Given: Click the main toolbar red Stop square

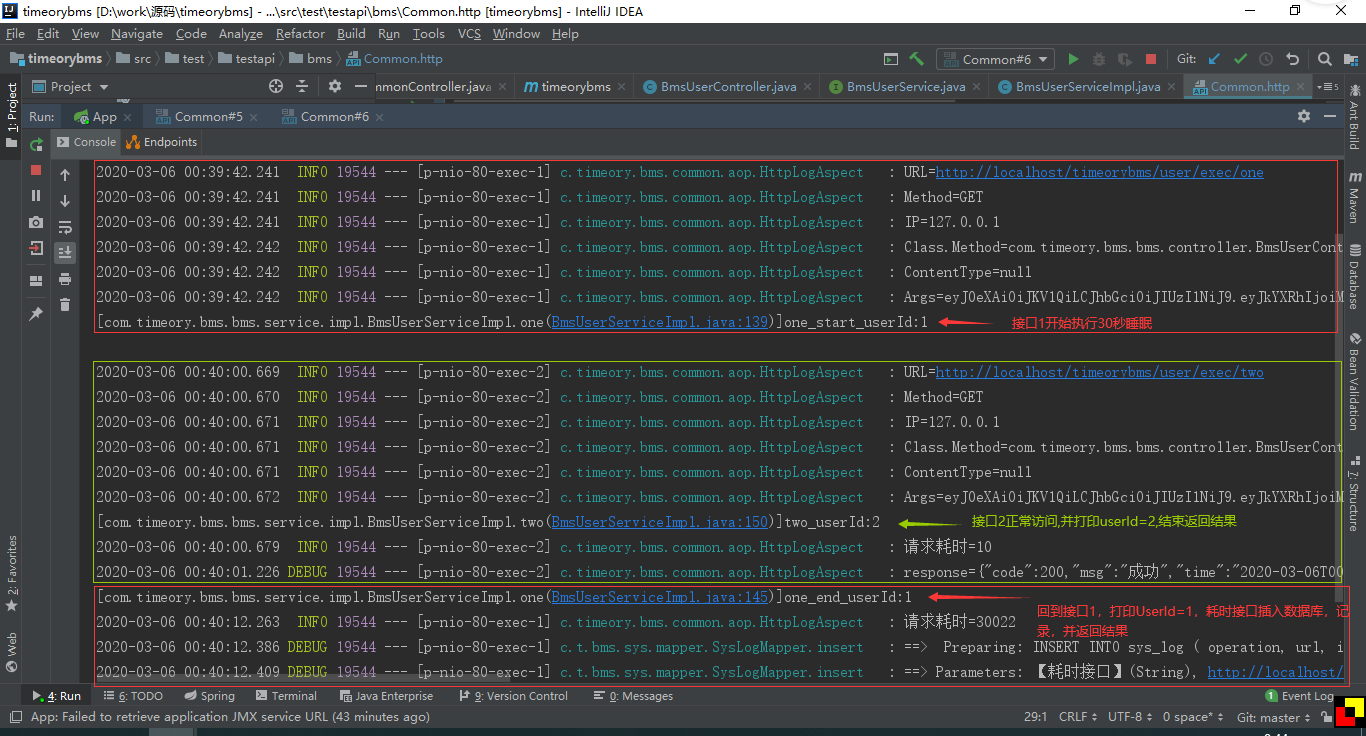Looking at the screenshot, I should (x=1151, y=59).
